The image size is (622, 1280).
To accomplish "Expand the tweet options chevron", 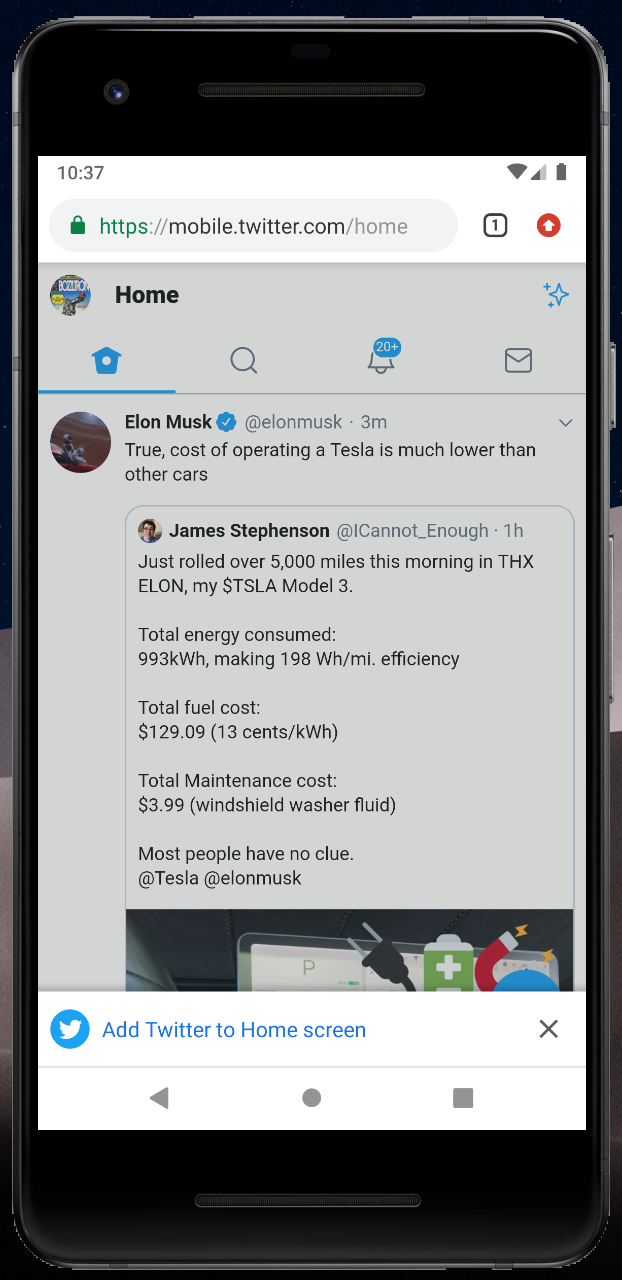I will (x=565, y=423).
